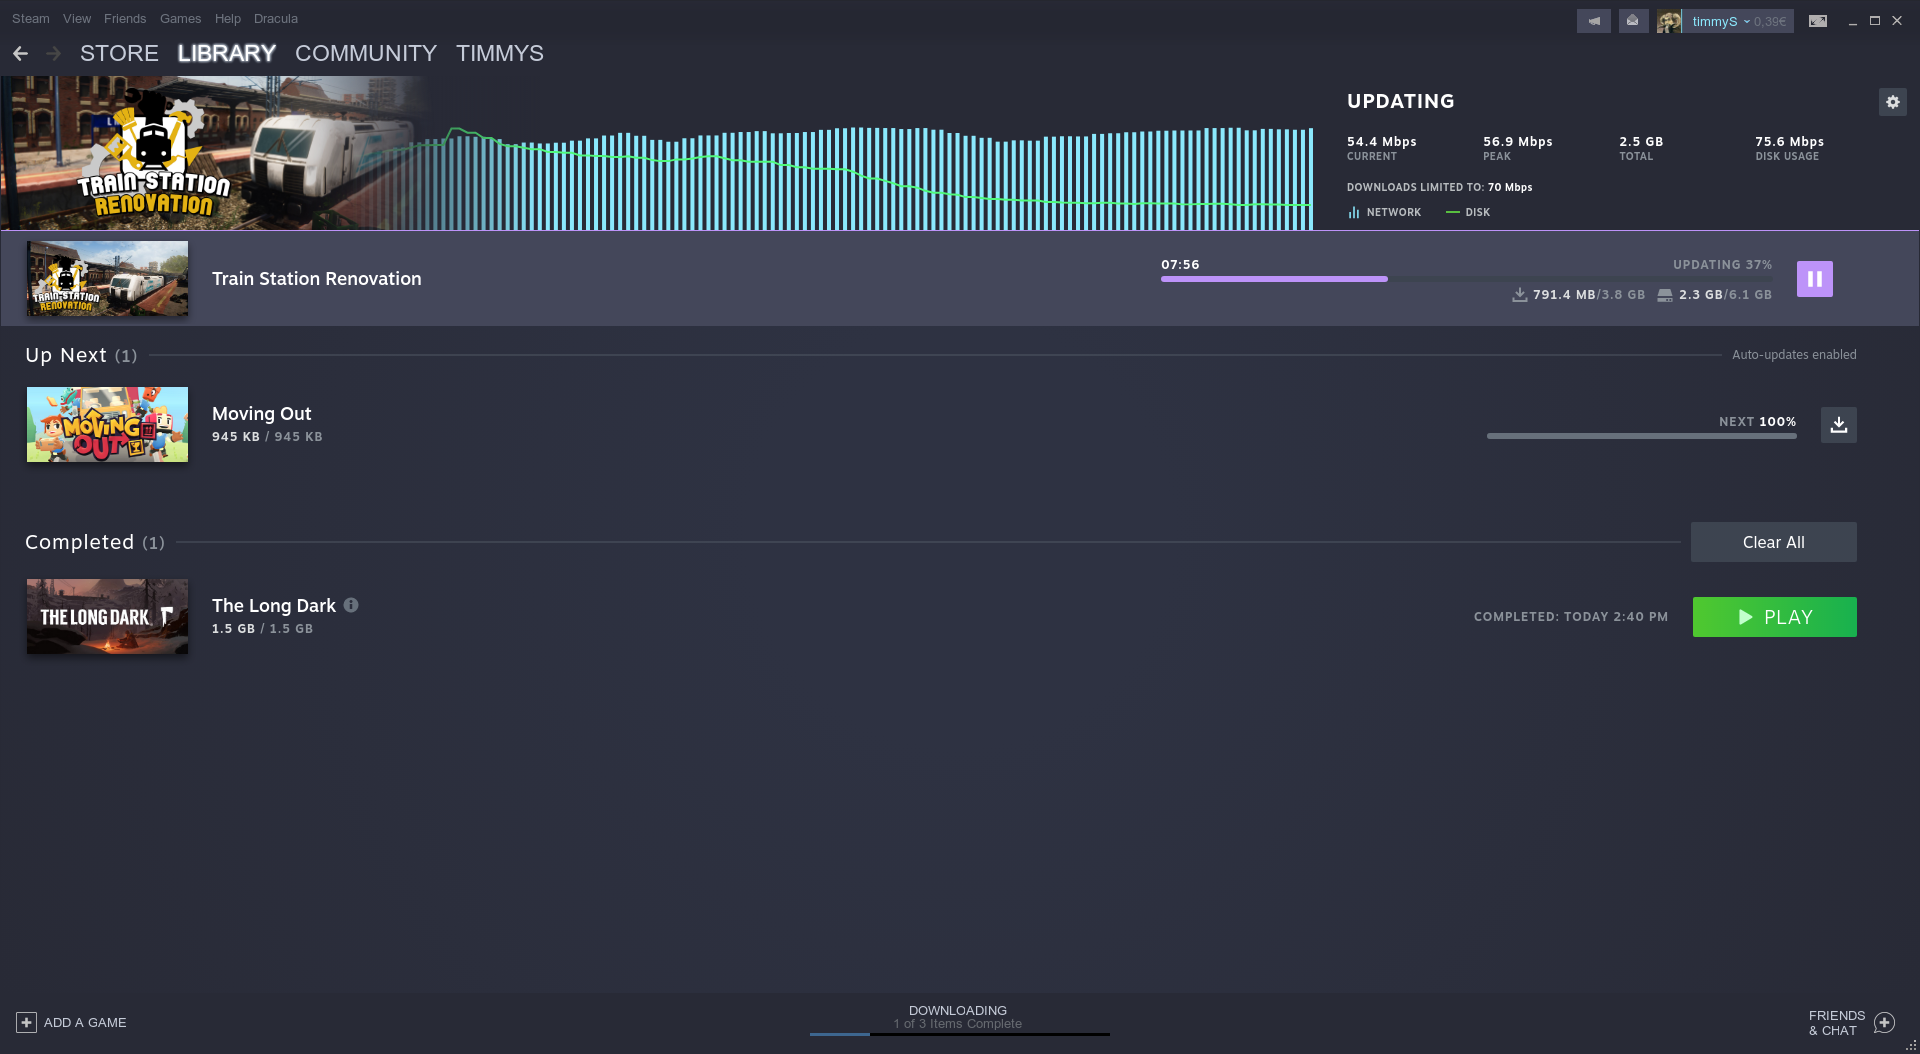This screenshot has width=1920, height=1054.
Task: Open the announcements megaphone icon
Action: click(x=1593, y=21)
